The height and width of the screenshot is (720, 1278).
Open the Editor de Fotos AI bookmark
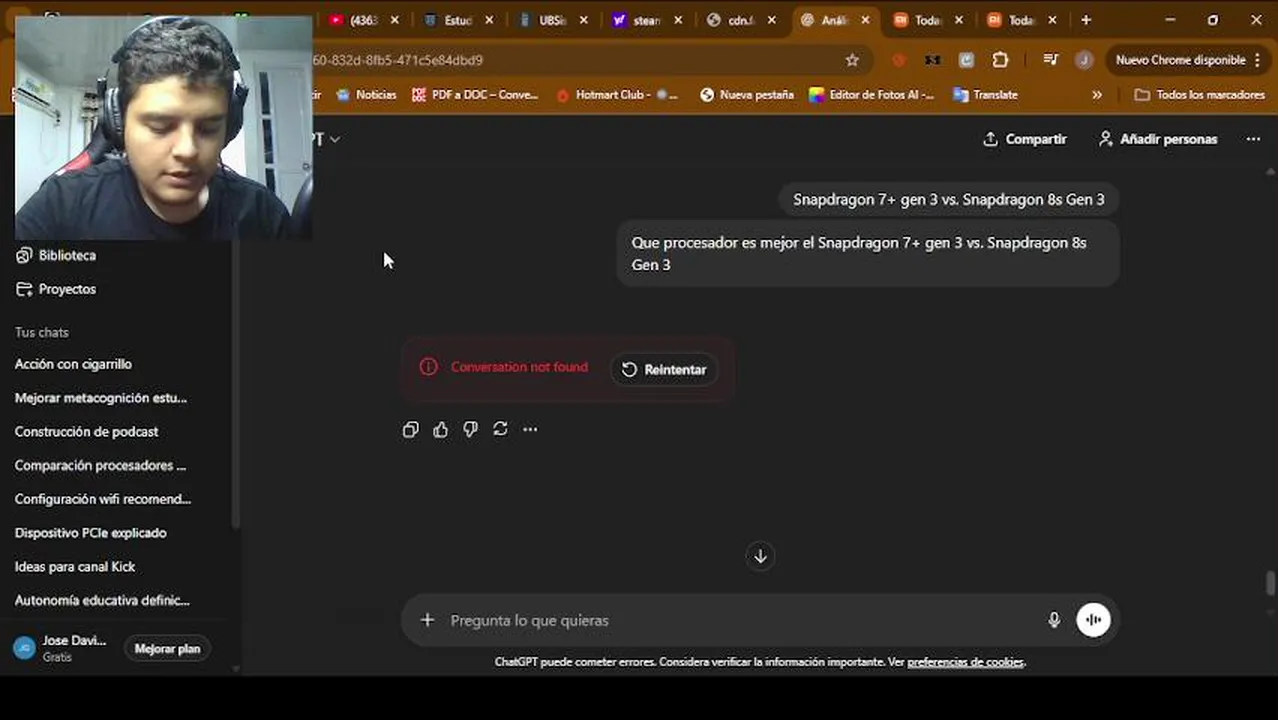click(x=871, y=95)
